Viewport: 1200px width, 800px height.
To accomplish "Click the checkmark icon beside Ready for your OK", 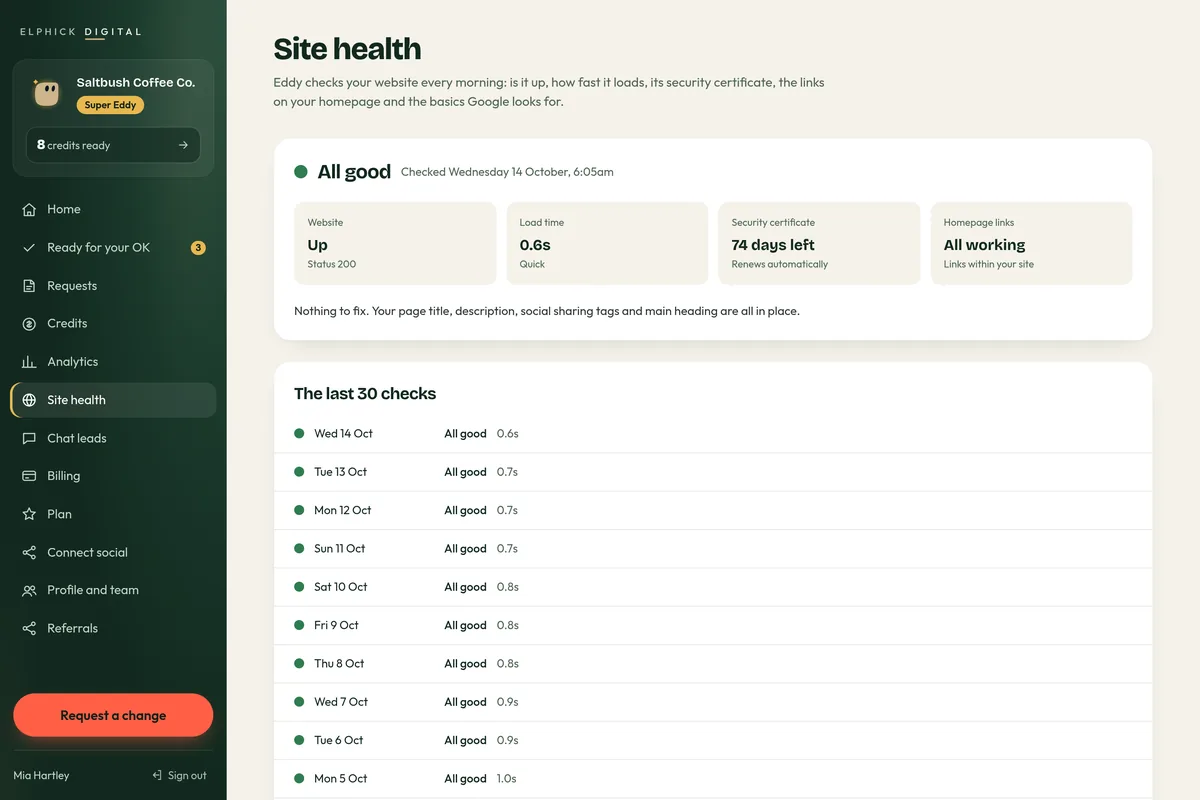I will tap(29, 247).
